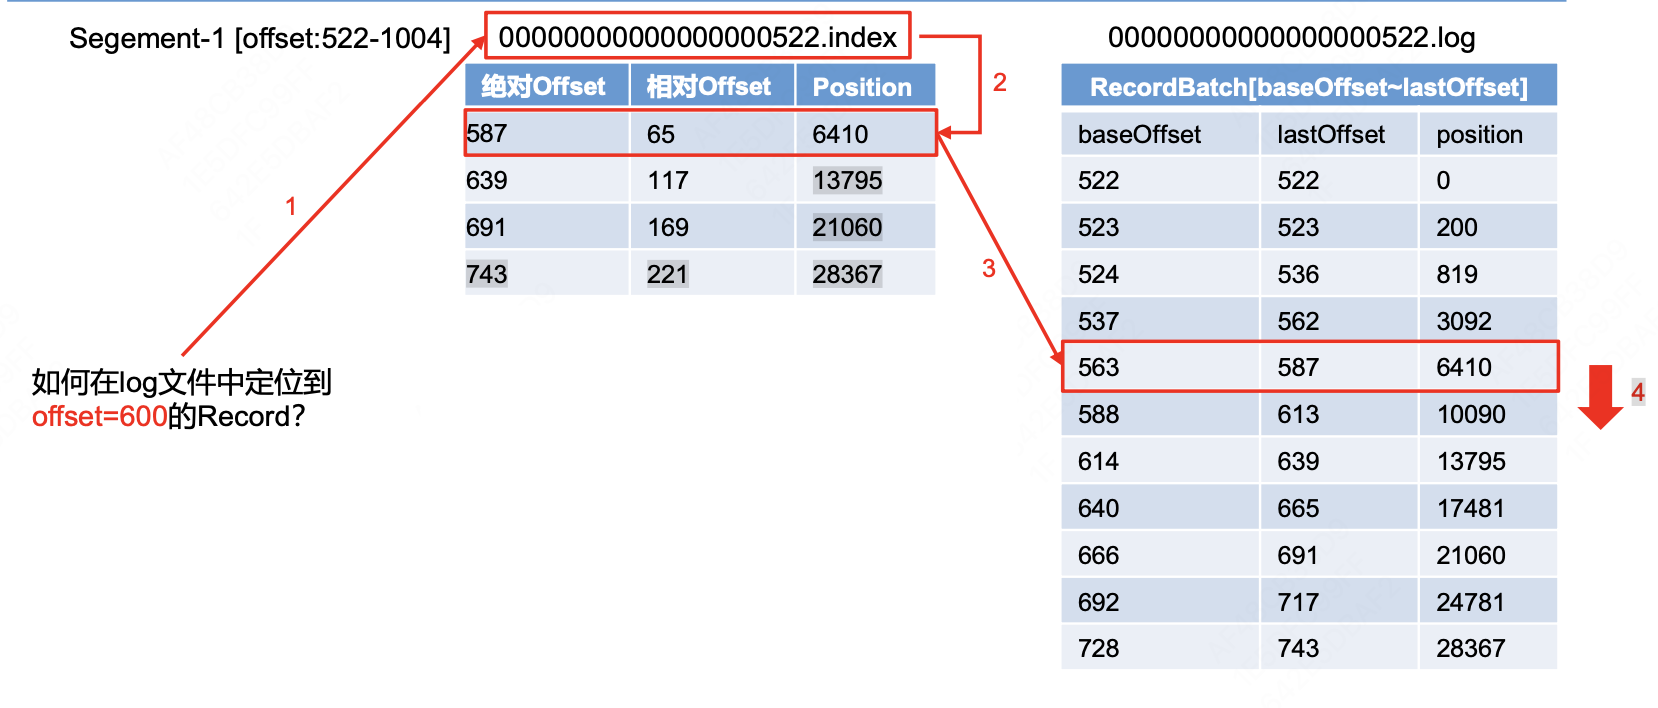Screen dimensions: 1658x708
Task: Select baseOffset 563 in the highlighted log row
Action: point(1098,368)
